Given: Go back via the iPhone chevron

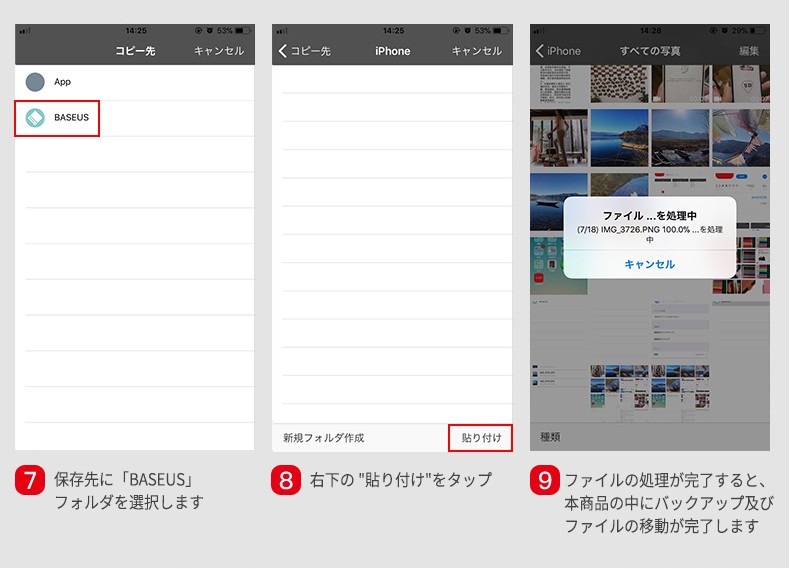Looking at the screenshot, I should pos(558,51).
